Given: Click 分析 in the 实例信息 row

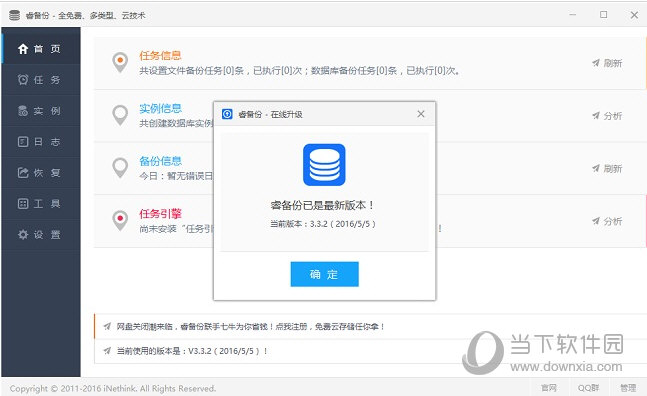Looking at the screenshot, I should (x=613, y=116).
